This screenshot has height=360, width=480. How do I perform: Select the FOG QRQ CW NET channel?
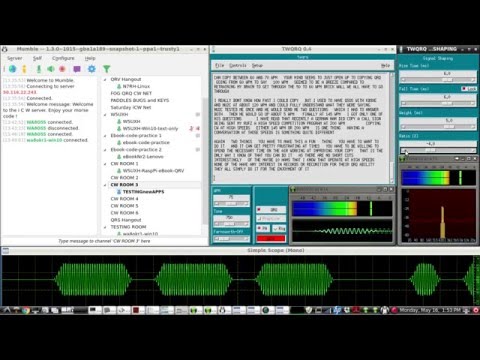click(131, 93)
